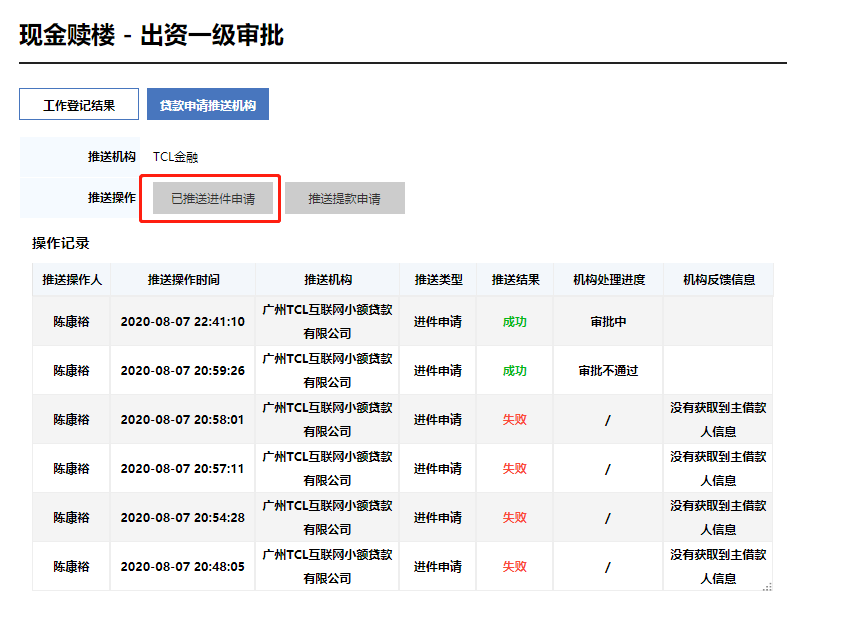This screenshot has width=841, height=617.
Task: Click 没有获取到主借款人信息 in the 20:57:11 row
Action: click(718, 468)
